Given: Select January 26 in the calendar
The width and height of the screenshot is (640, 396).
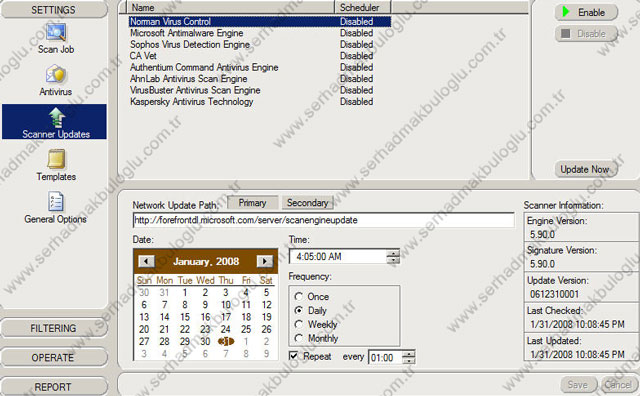Looking at the screenshot, I should point(267,329).
